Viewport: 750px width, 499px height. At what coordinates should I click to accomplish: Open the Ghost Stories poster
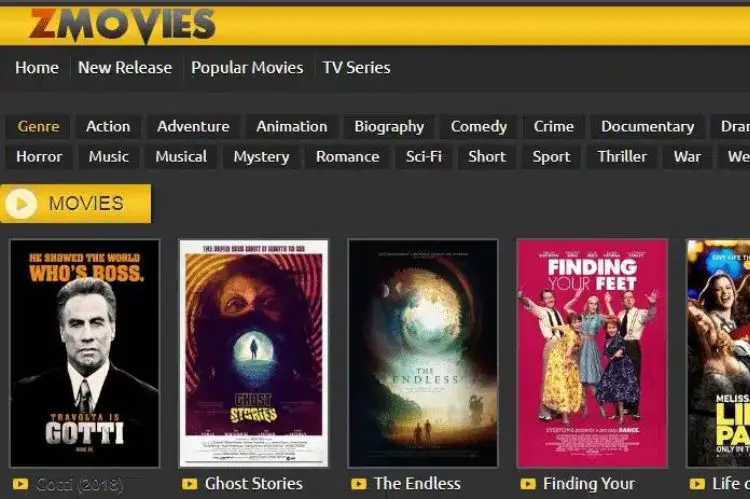click(x=254, y=353)
